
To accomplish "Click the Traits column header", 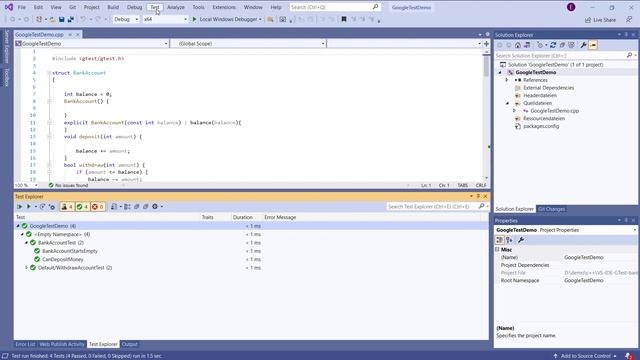I will (x=207, y=217).
